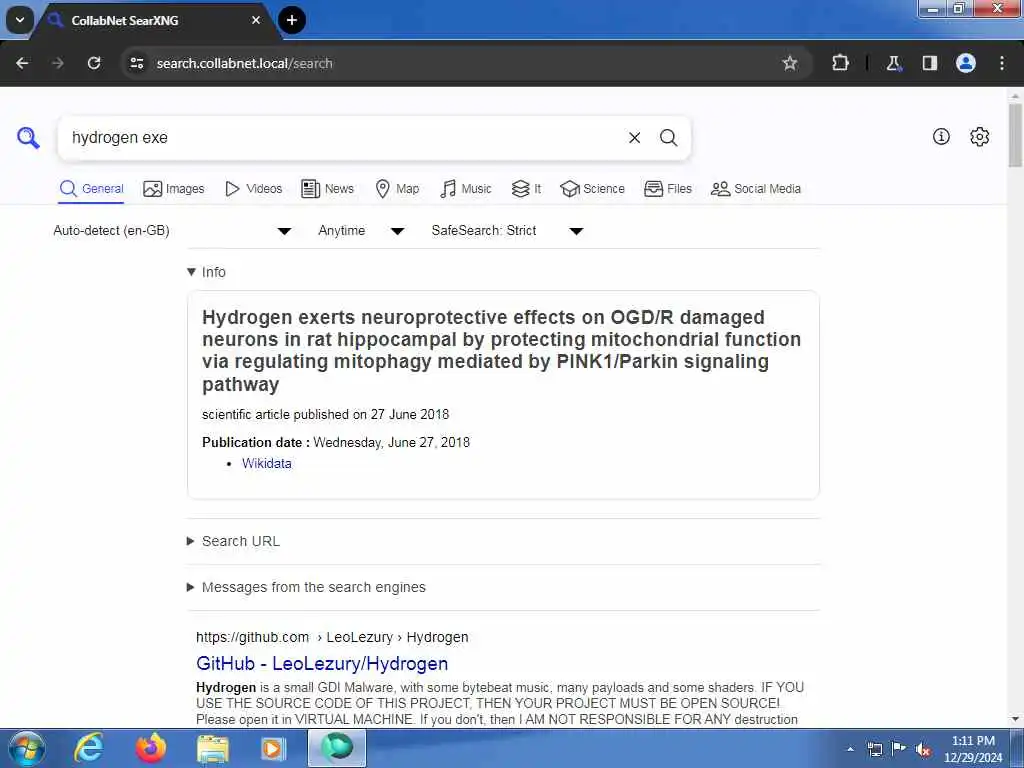Image resolution: width=1024 pixels, height=768 pixels.
Task: Expand the Search URL section
Action: (x=234, y=541)
